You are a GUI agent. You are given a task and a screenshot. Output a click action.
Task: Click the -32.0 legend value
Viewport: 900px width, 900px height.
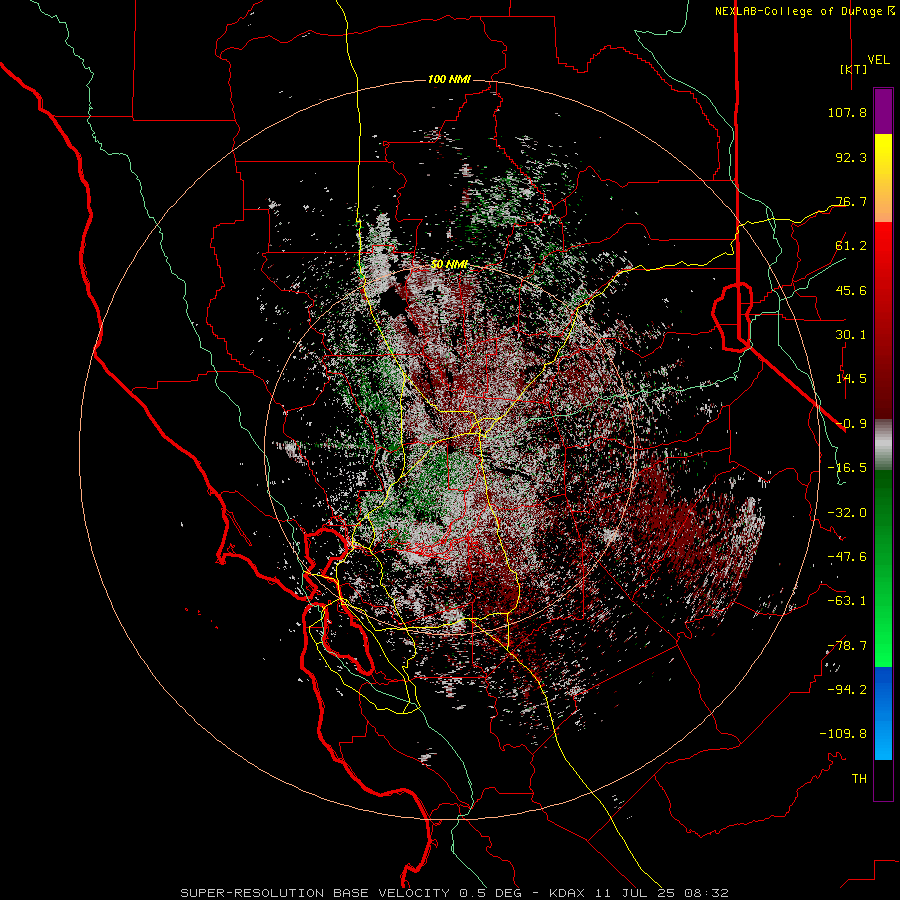click(847, 513)
